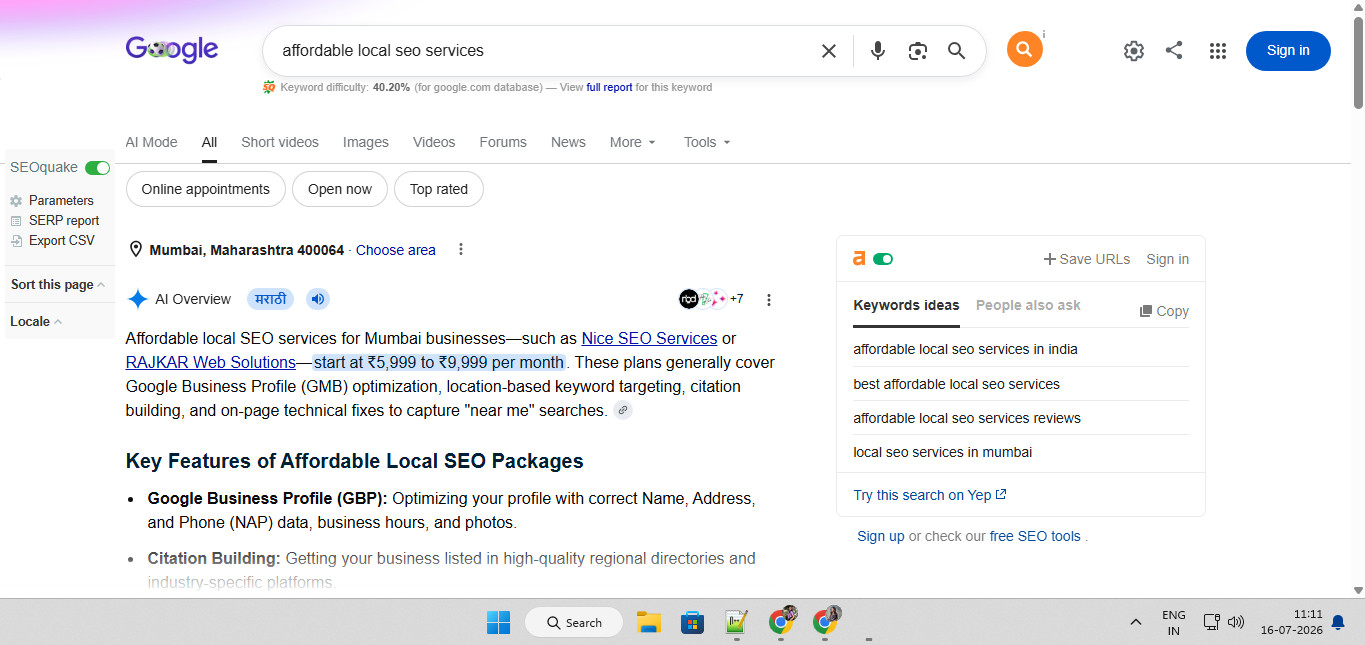The height and width of the screenshot is (645, 1365).
Task: Open Microsoft Store taskbar icon
Action: [x=692, y=622]
